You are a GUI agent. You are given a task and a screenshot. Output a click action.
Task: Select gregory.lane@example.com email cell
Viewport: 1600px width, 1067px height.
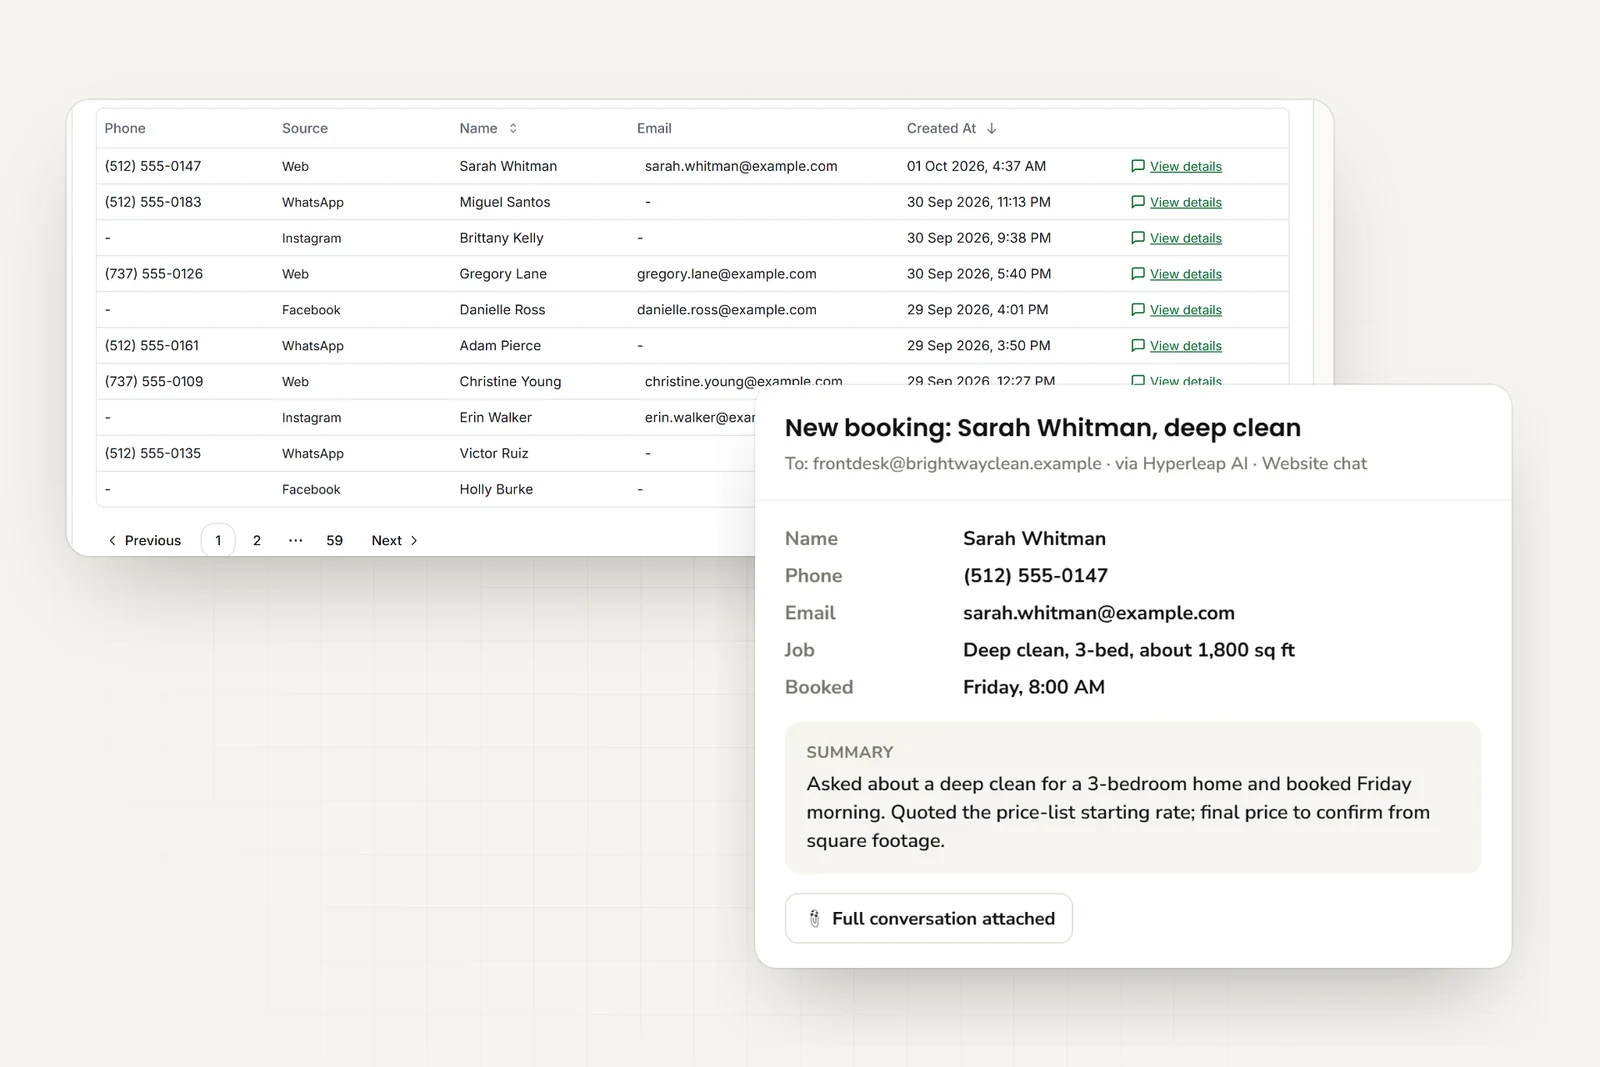[x=727, y=274]
